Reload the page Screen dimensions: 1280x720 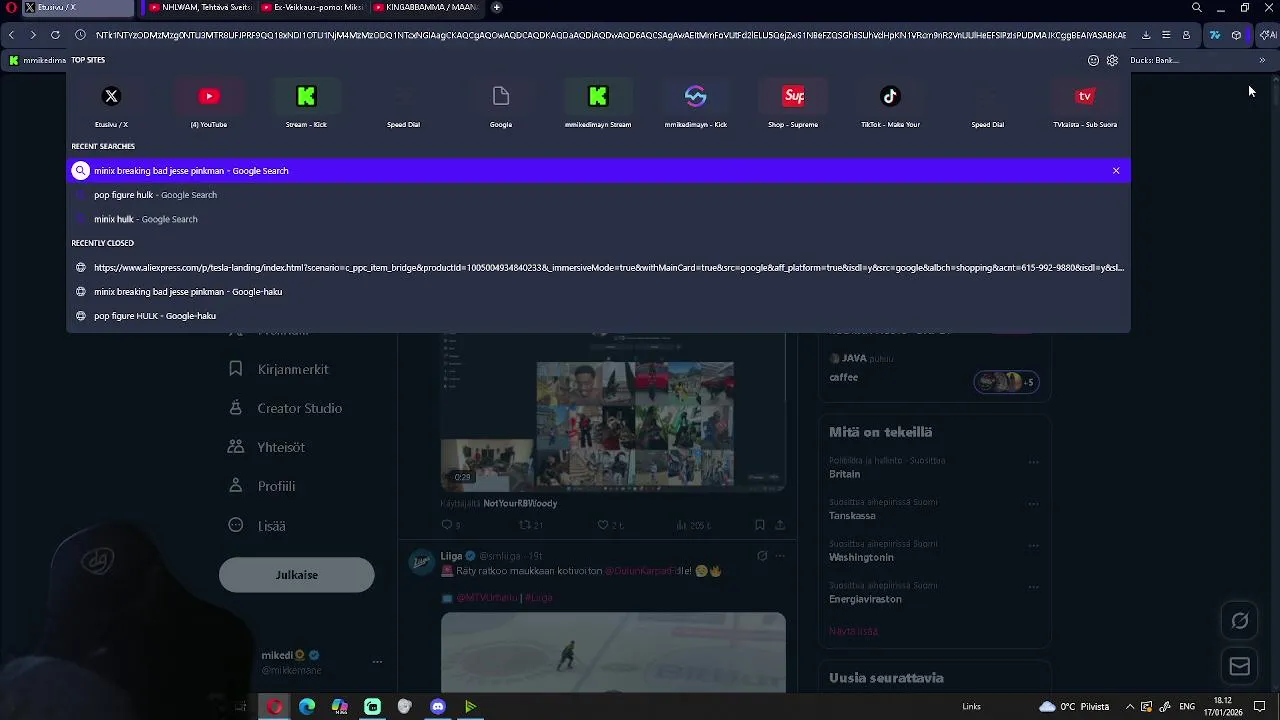(x=55, y=35)
